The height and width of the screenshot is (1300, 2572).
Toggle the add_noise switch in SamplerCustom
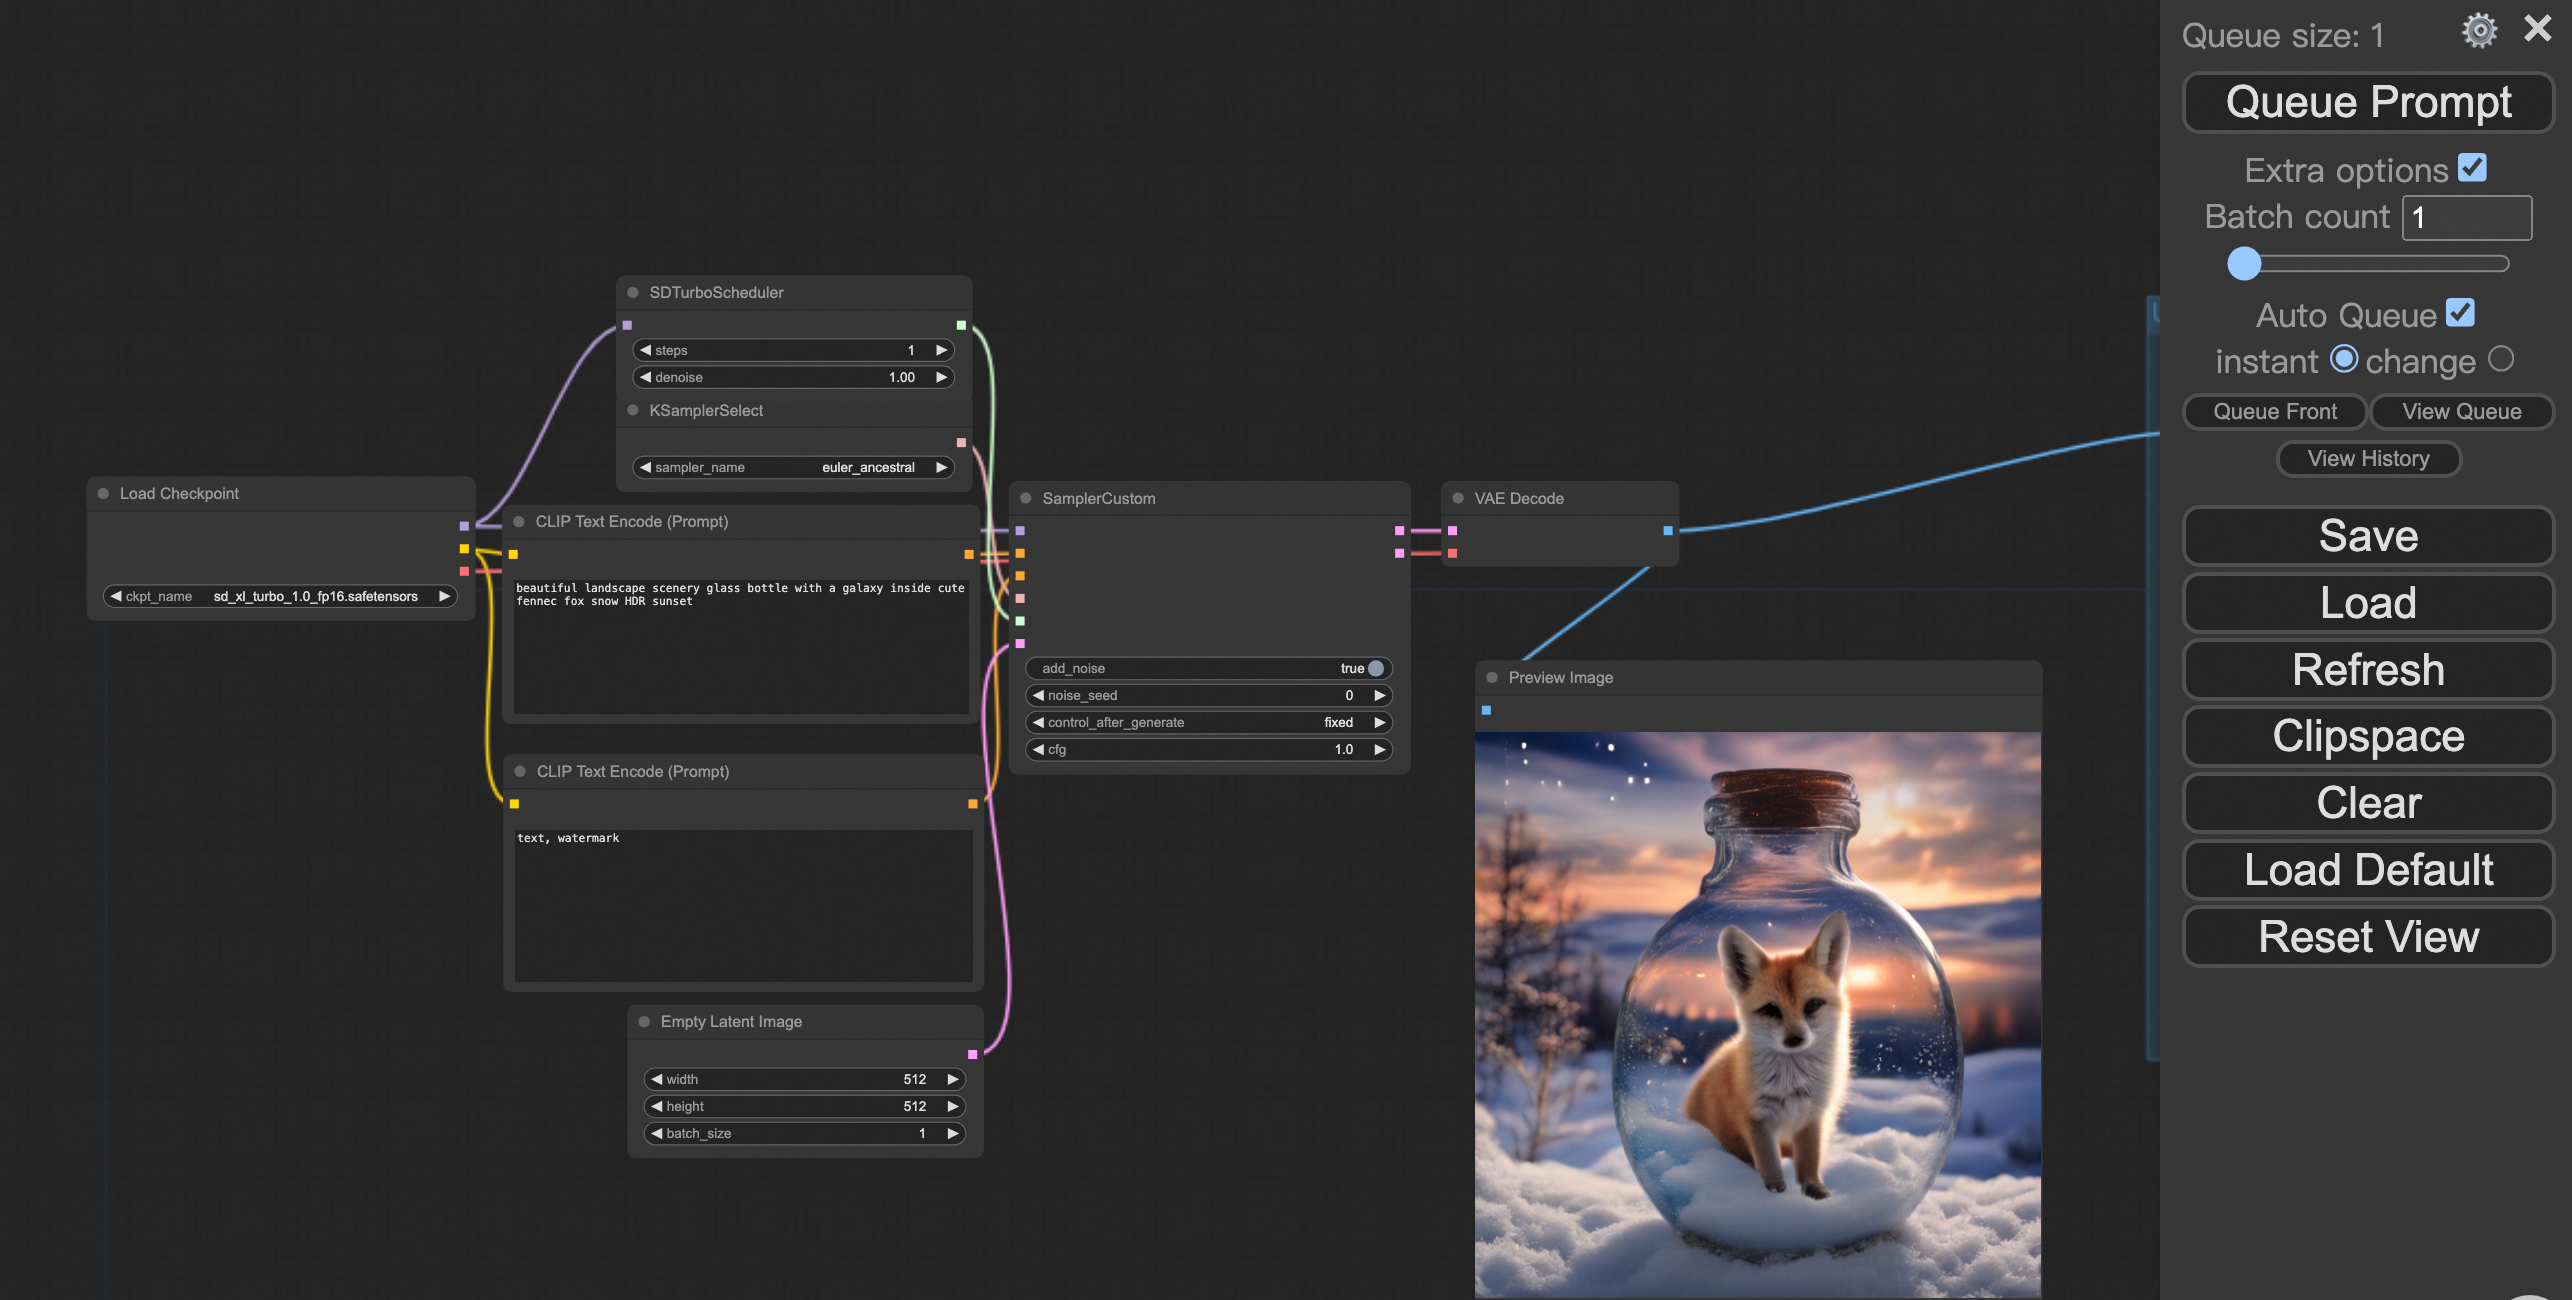[1375, 668]
